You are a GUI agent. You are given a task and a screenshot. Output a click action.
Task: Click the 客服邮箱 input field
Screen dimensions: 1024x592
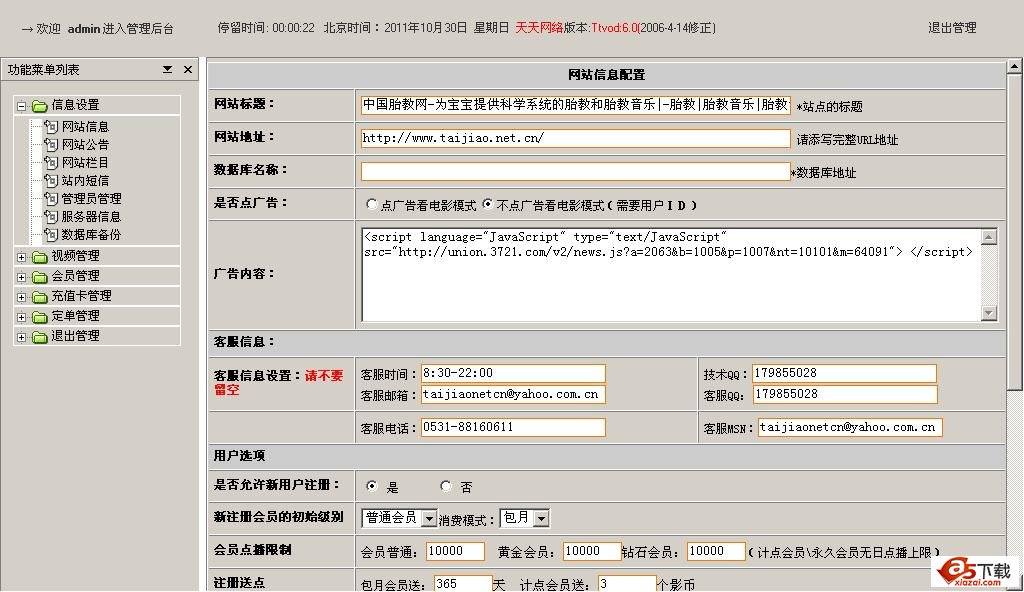pos(513,395)
